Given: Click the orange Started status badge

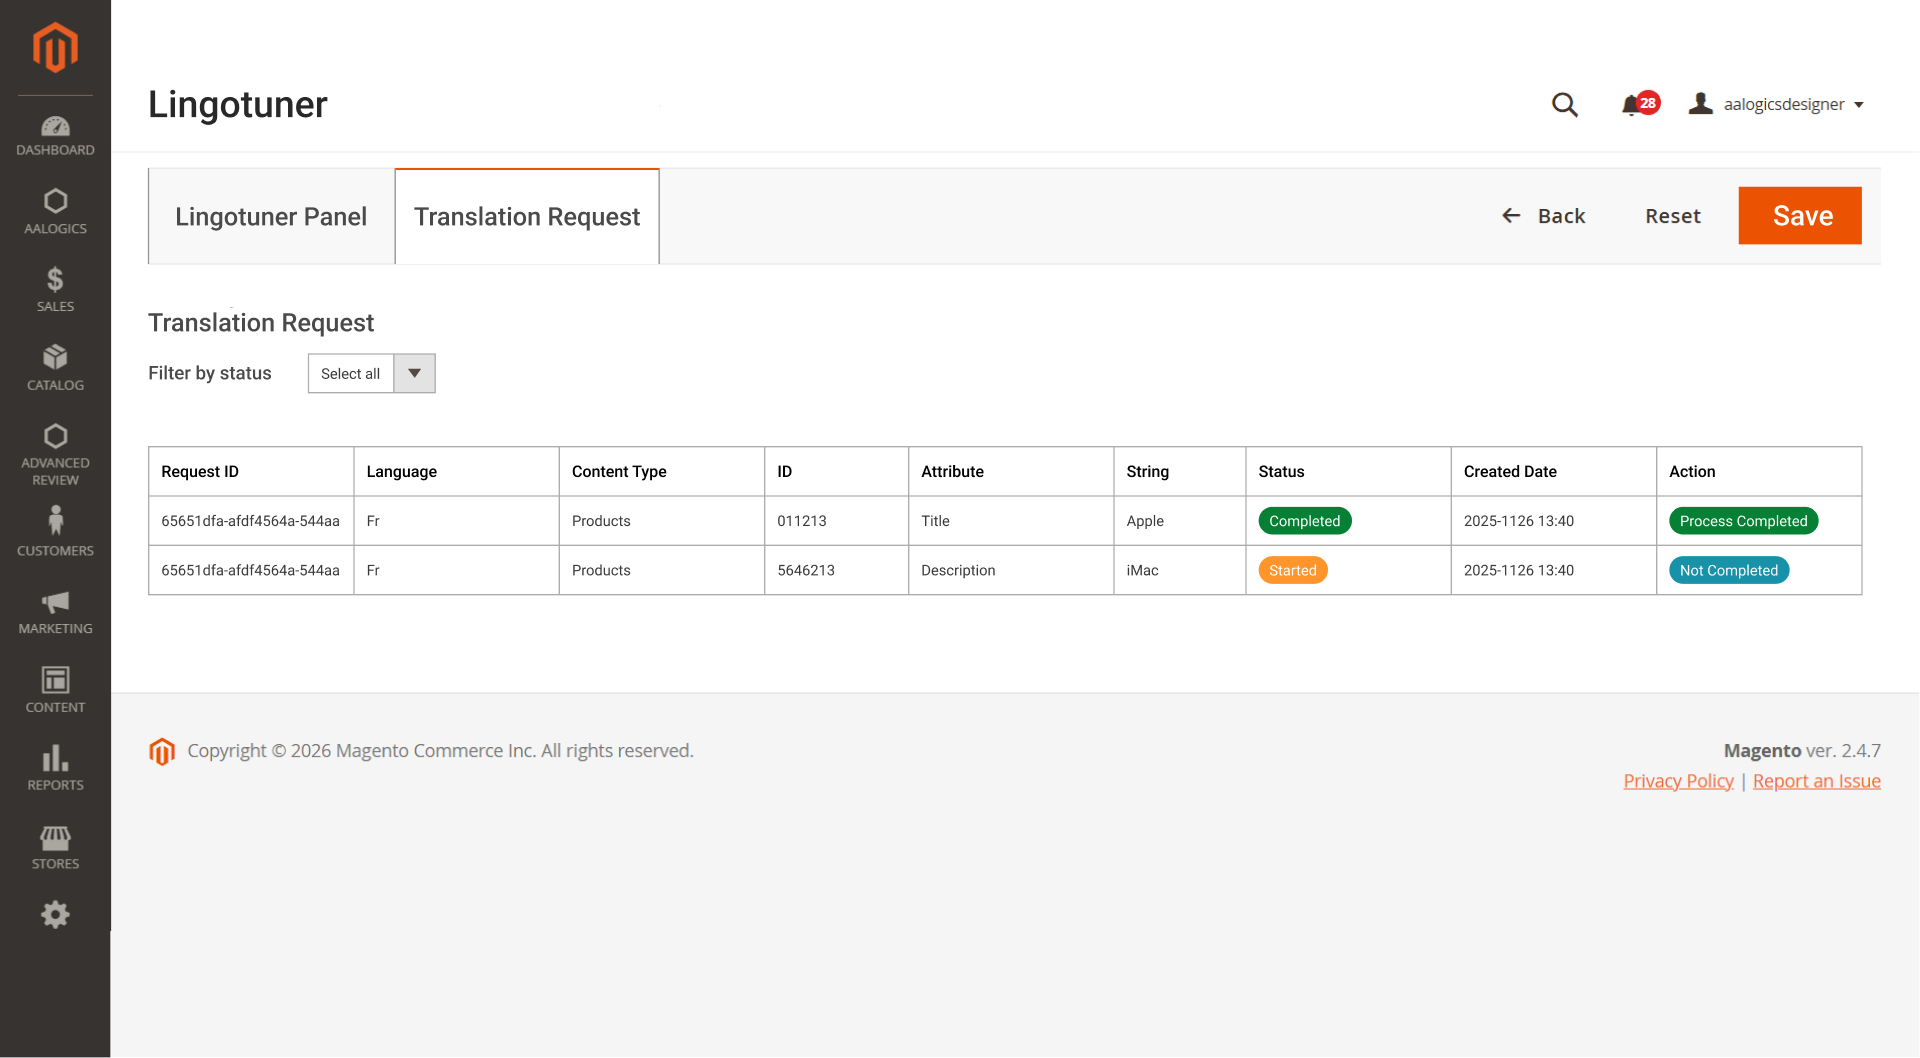Looking at the screenshot, I should coord(1292,570).
